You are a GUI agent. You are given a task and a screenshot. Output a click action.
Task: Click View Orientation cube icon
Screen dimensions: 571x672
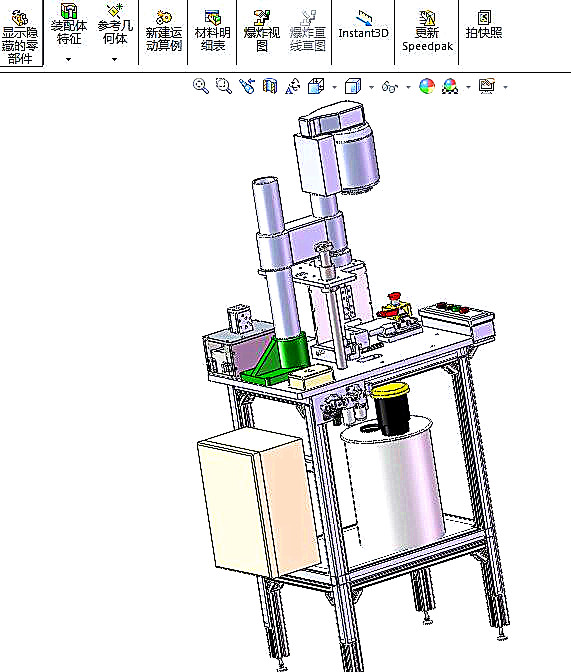click(x=316, y=86)
